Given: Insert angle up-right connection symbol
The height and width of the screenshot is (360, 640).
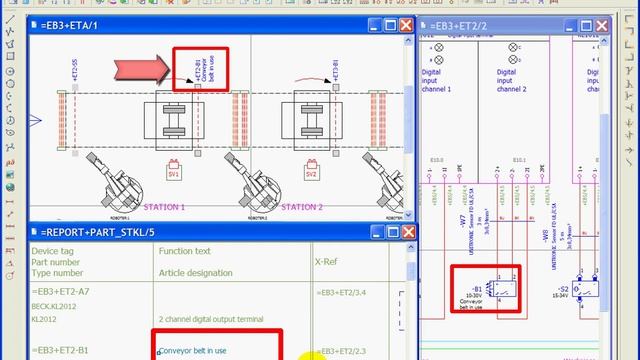Looking at the screenshot, I should 629,44.
